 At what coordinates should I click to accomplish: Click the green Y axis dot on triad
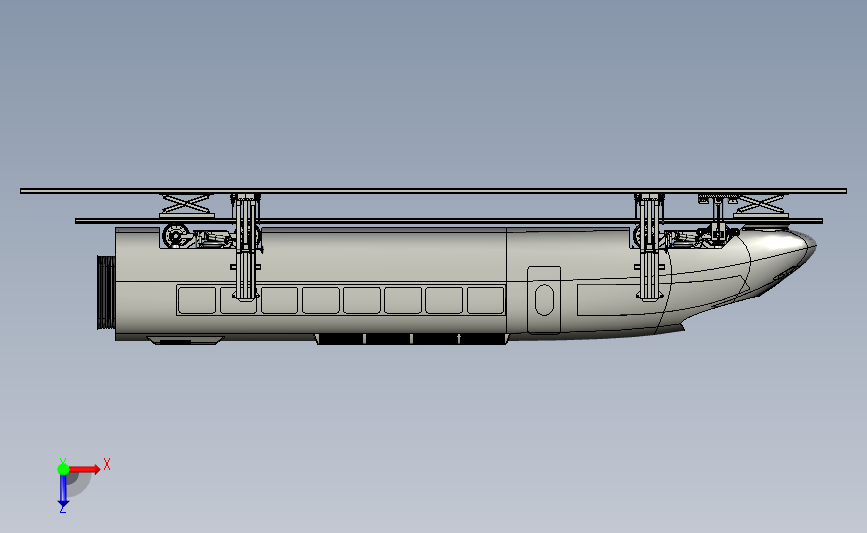tap(63, 469)
